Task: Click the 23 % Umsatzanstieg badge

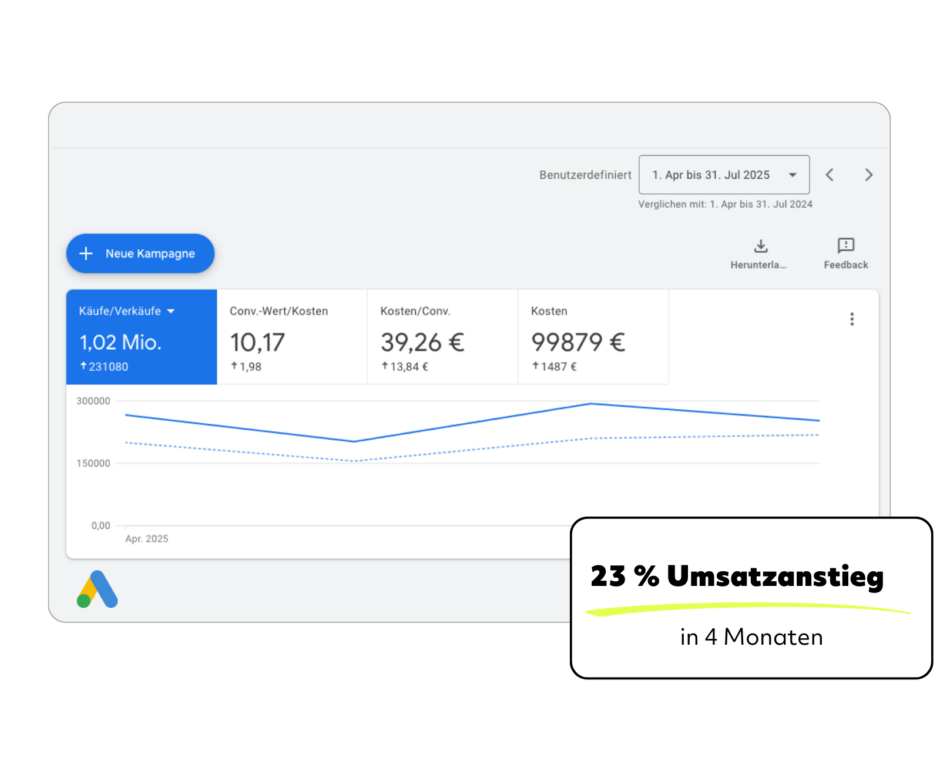Action: [737, 578]
